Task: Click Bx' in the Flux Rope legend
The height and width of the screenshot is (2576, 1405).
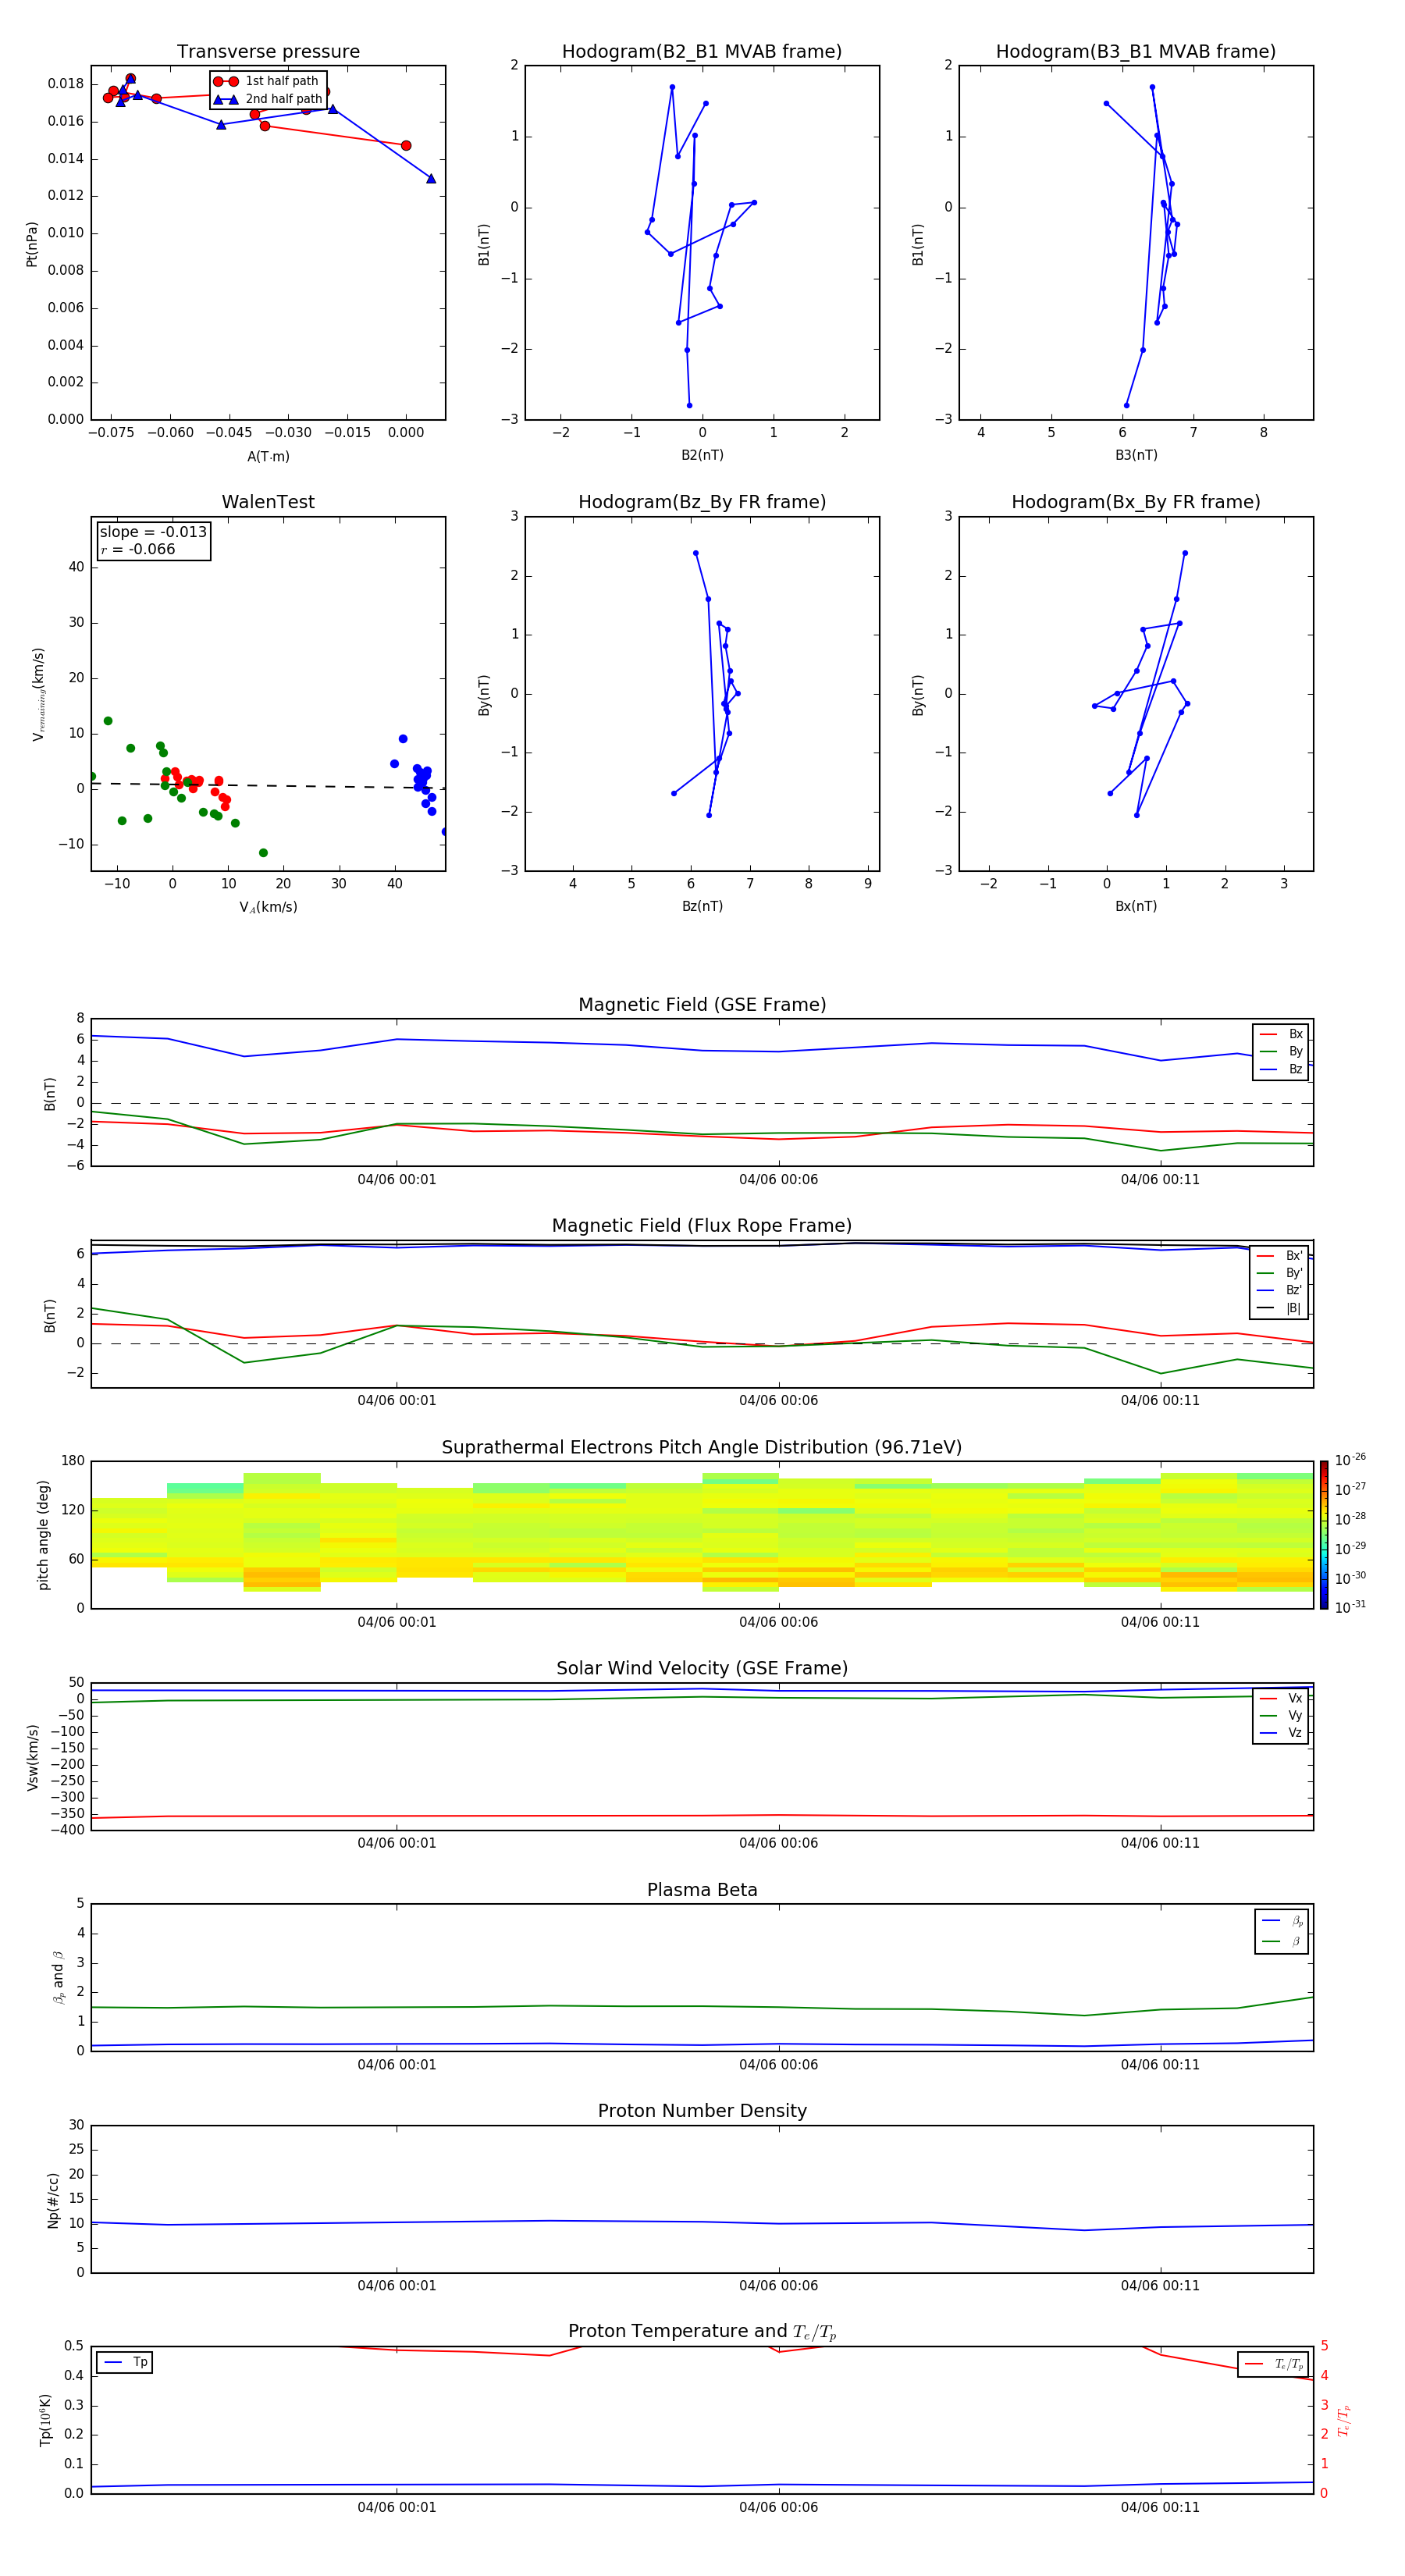Action: [x=1294, y=1256]
